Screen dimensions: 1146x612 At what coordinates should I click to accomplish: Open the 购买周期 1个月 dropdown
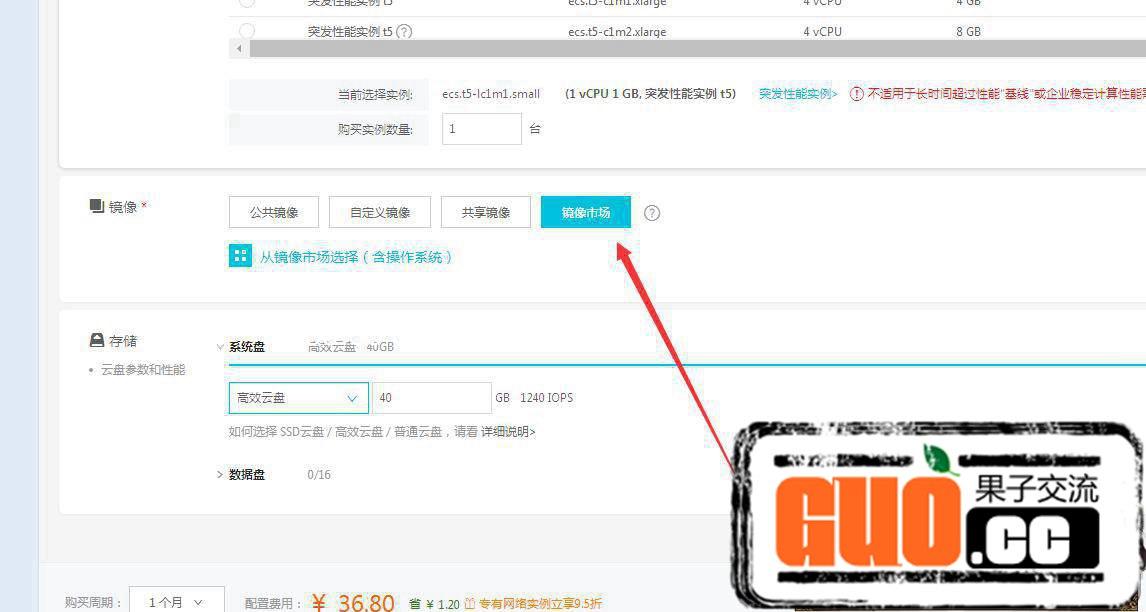click(x=177, y=602)
